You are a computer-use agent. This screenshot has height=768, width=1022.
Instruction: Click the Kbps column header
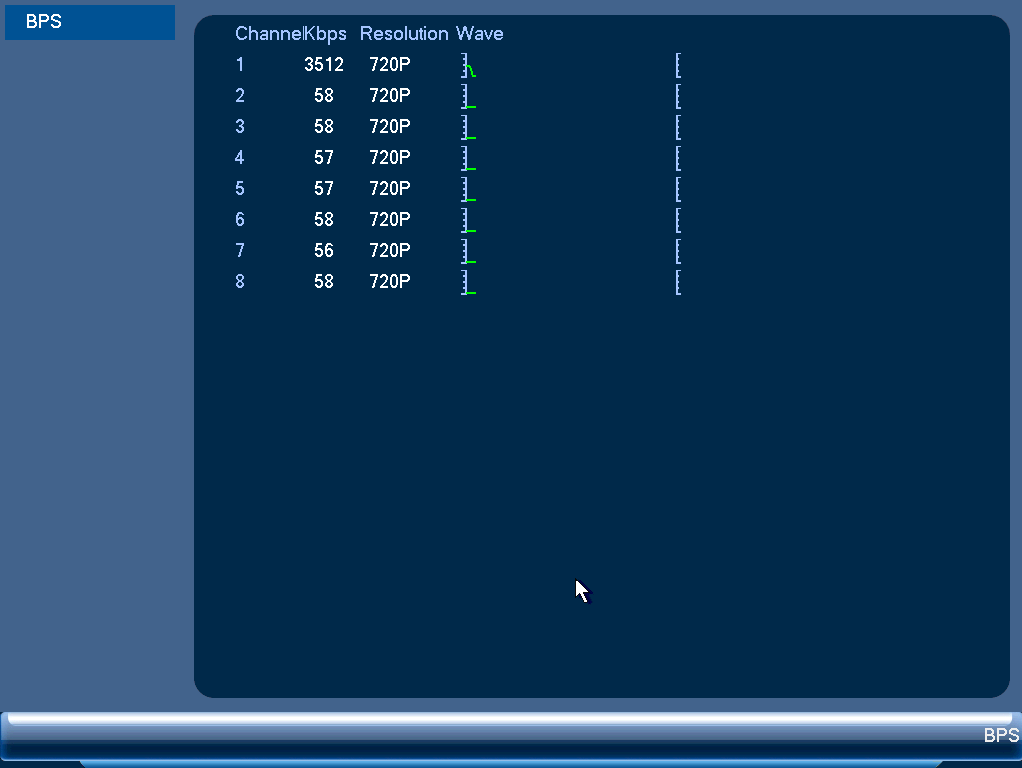point(325,34)
